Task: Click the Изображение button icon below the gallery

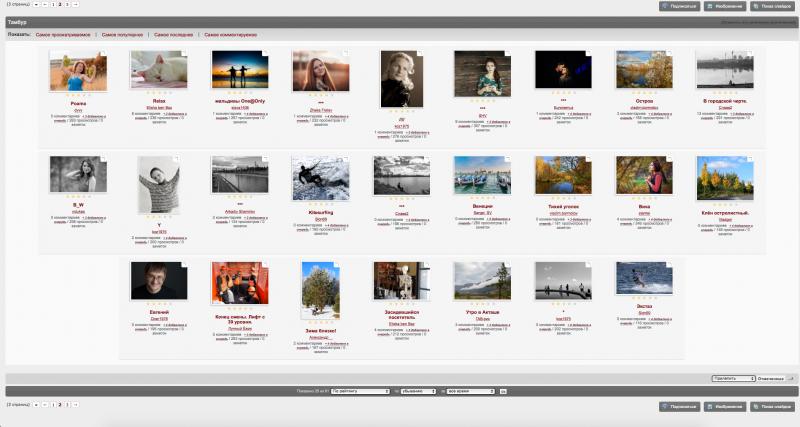Action: click(x=710, y=407)
